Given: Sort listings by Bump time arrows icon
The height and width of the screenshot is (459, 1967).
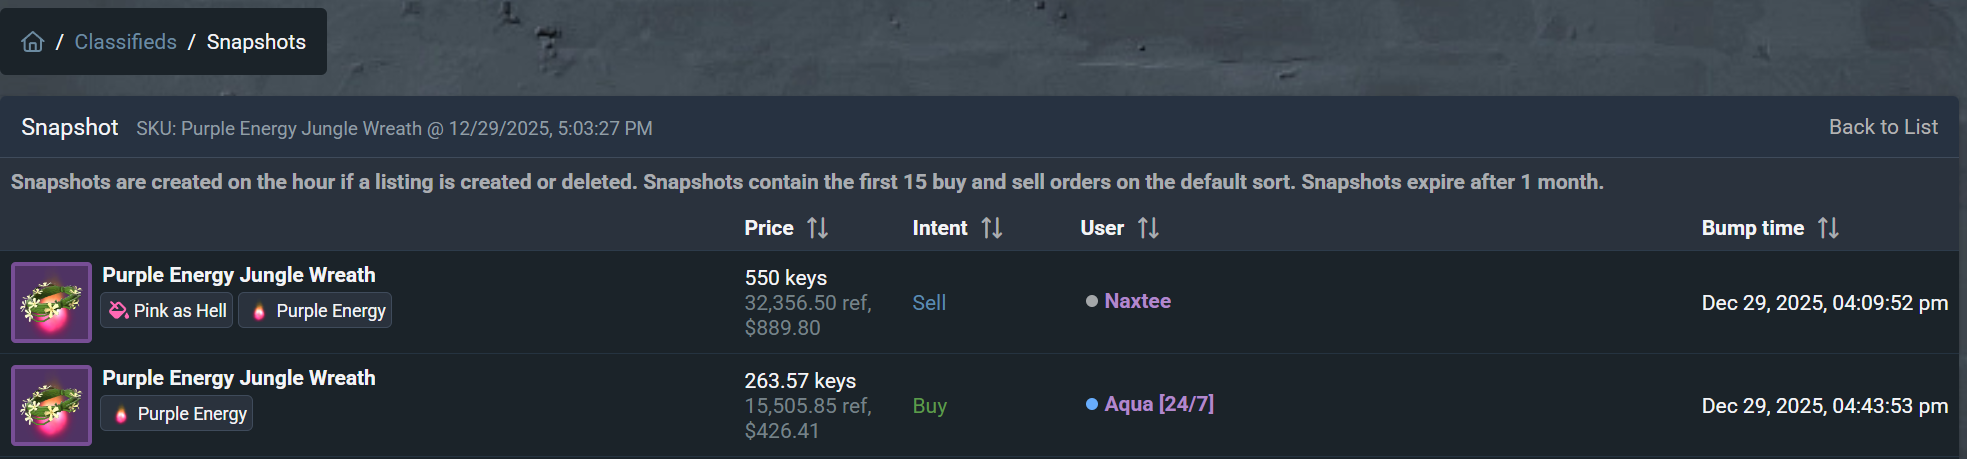Looking at the screenshot, I should pyautogui.click(x=1828, y=228).
